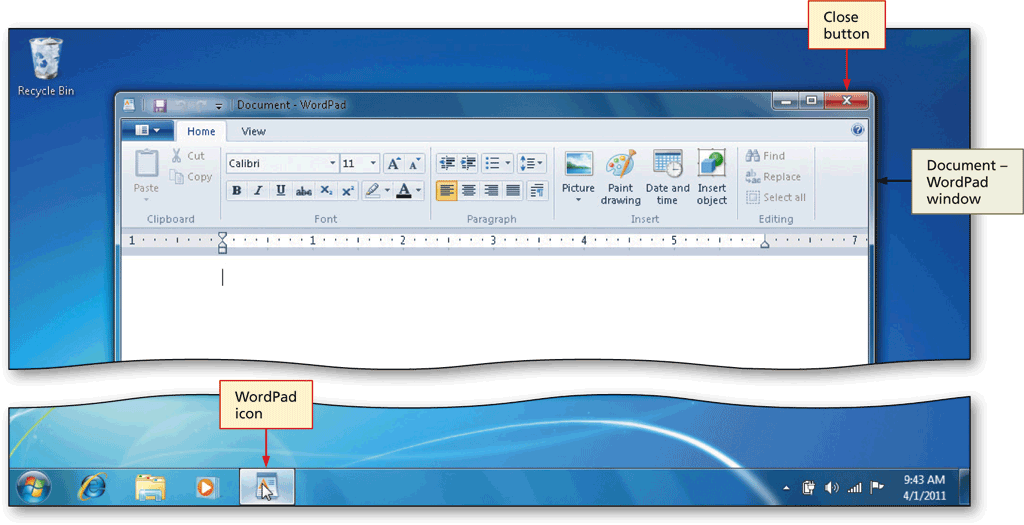1024x525 pixels.
Task: Click the 9:43 AM taskbar clock
Action: point(924,488)
